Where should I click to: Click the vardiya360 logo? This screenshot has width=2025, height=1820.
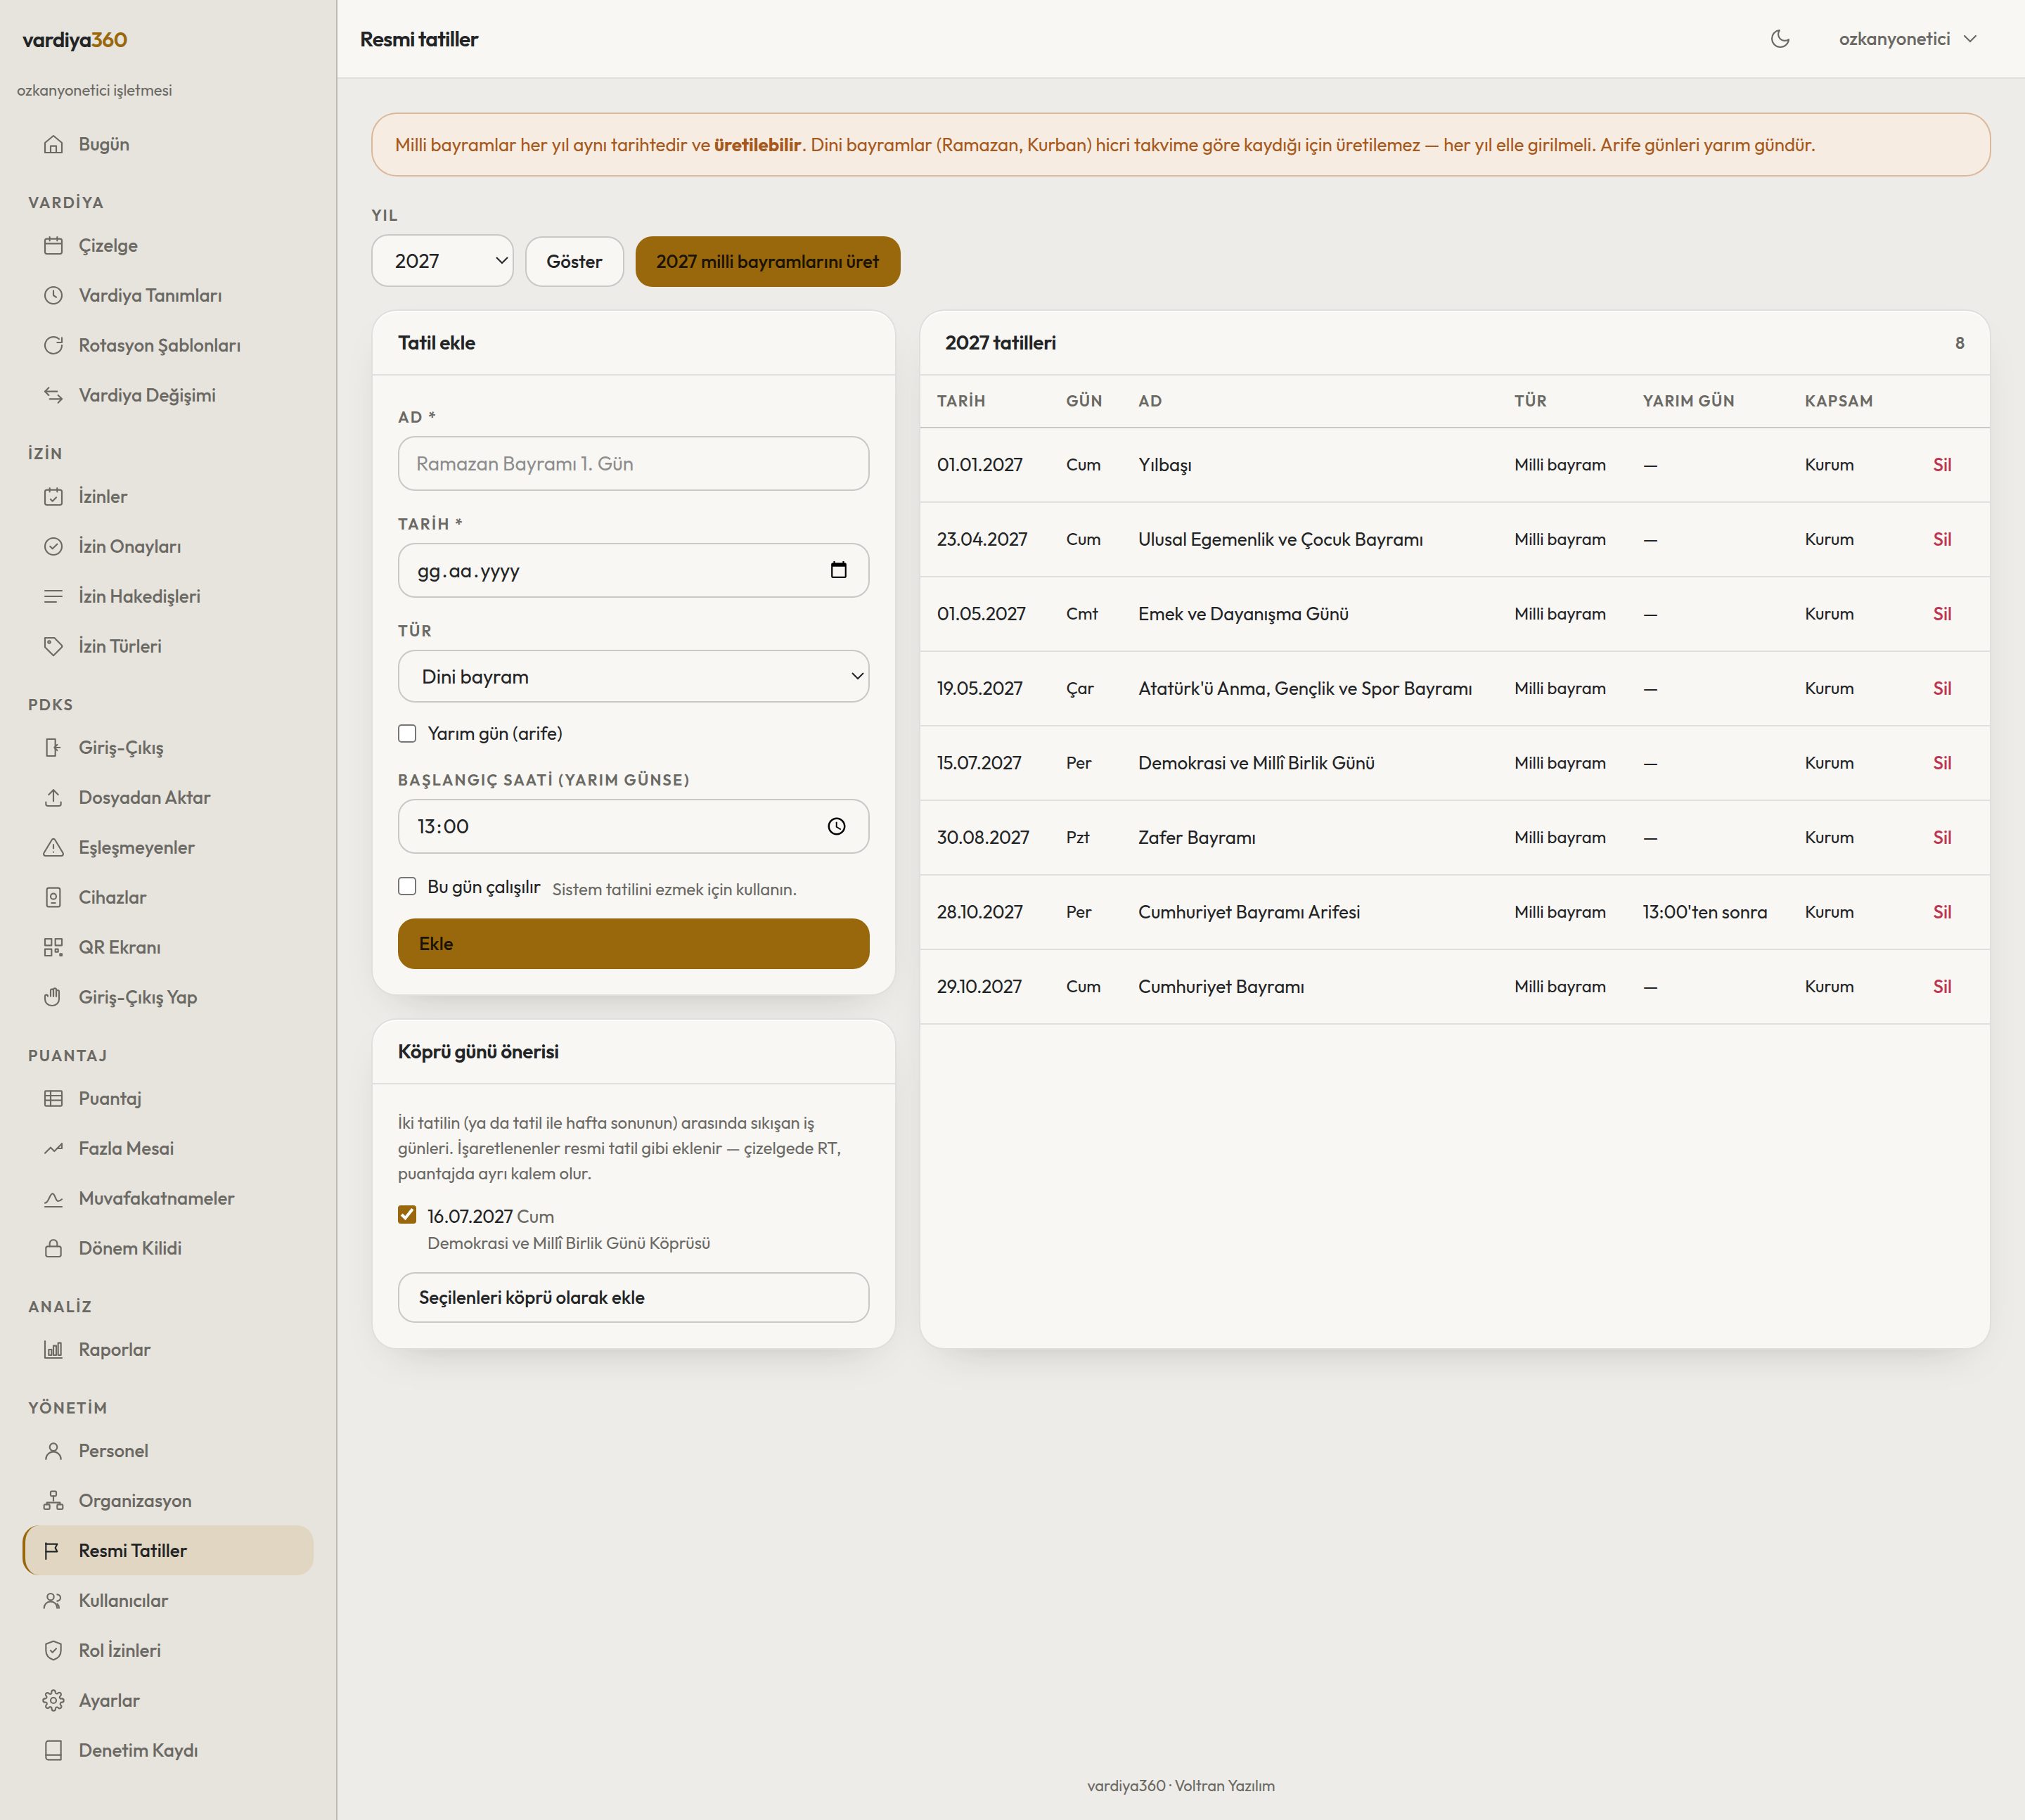[x=75, y=40]
